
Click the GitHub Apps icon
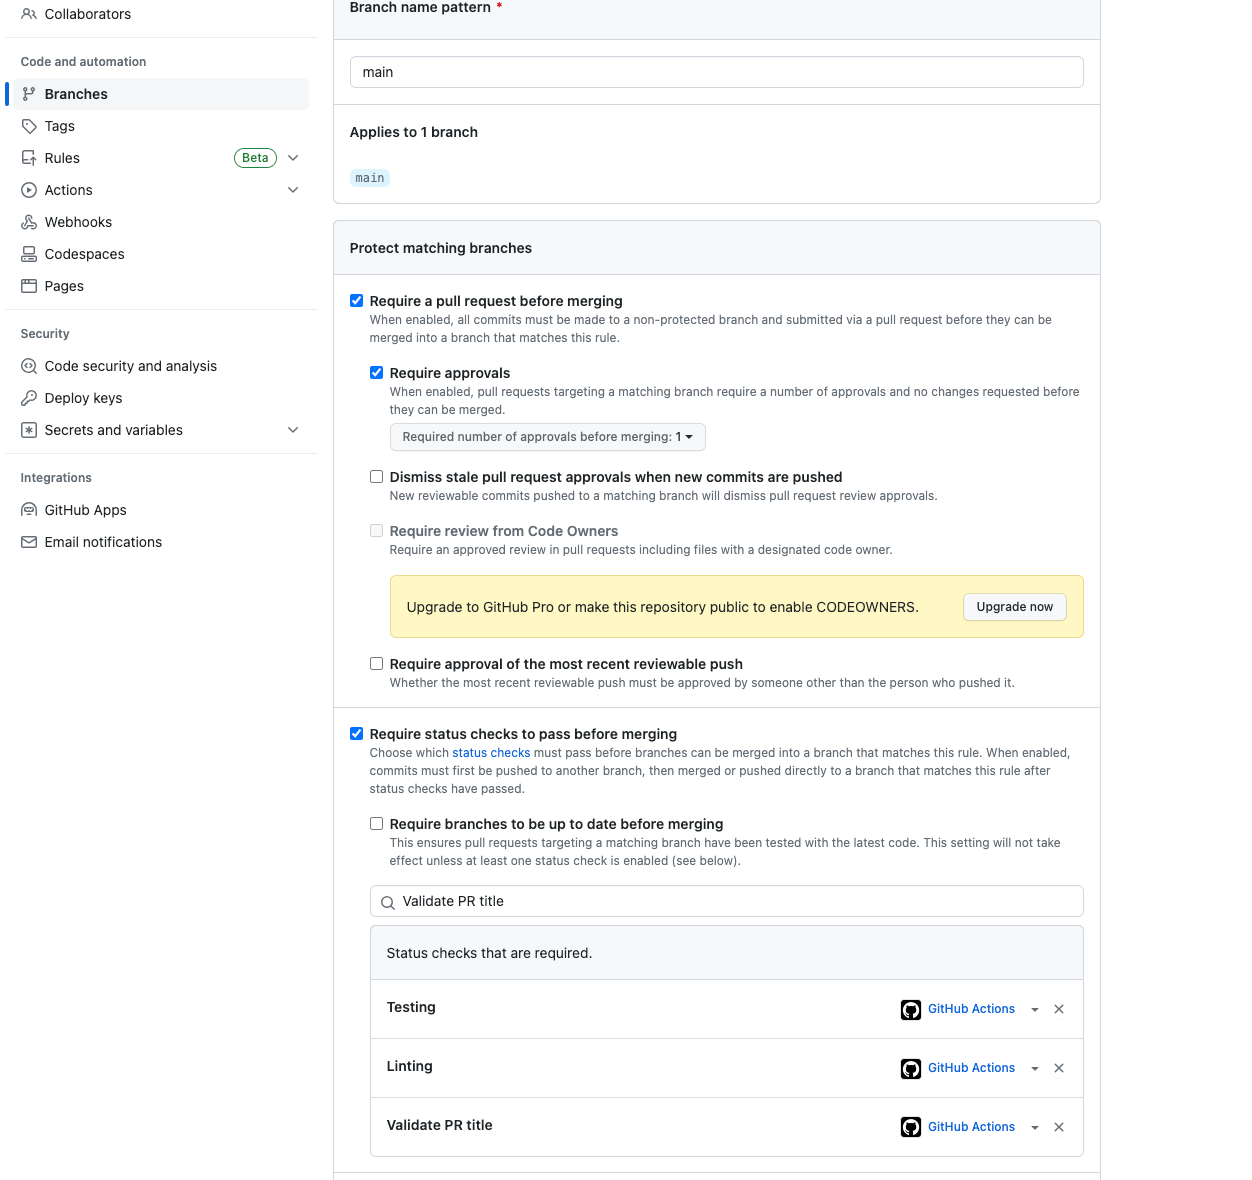pos(29,510)
